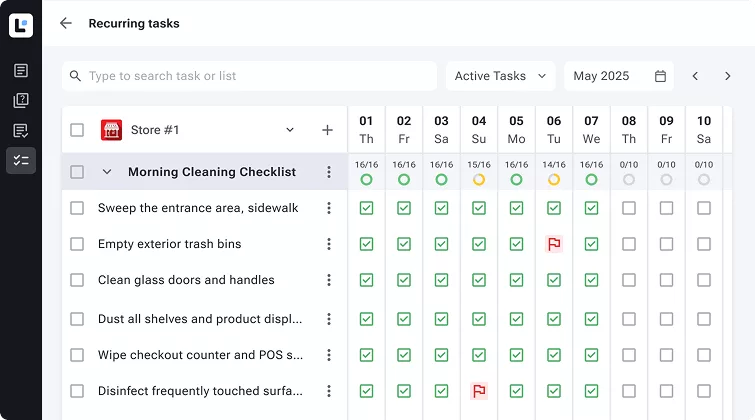Open options menu for Morning Cleaning Checklist
Image resolution: width=755 pixels, height=420 pixels.
point(329,172)
